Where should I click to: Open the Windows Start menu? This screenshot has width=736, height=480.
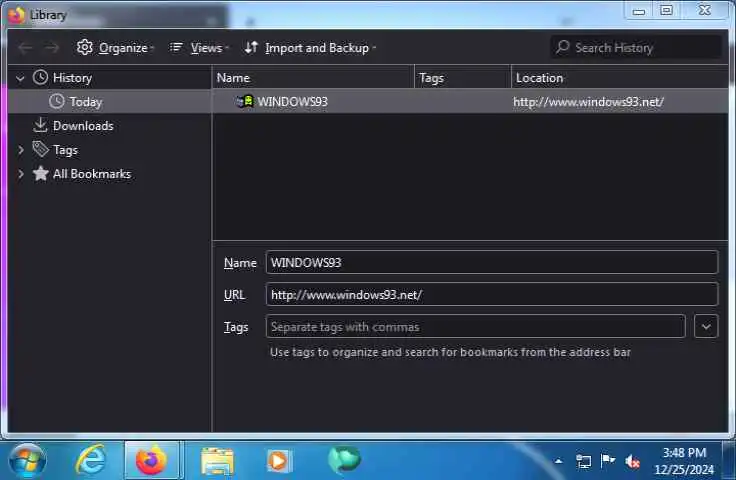pos(27,460)
